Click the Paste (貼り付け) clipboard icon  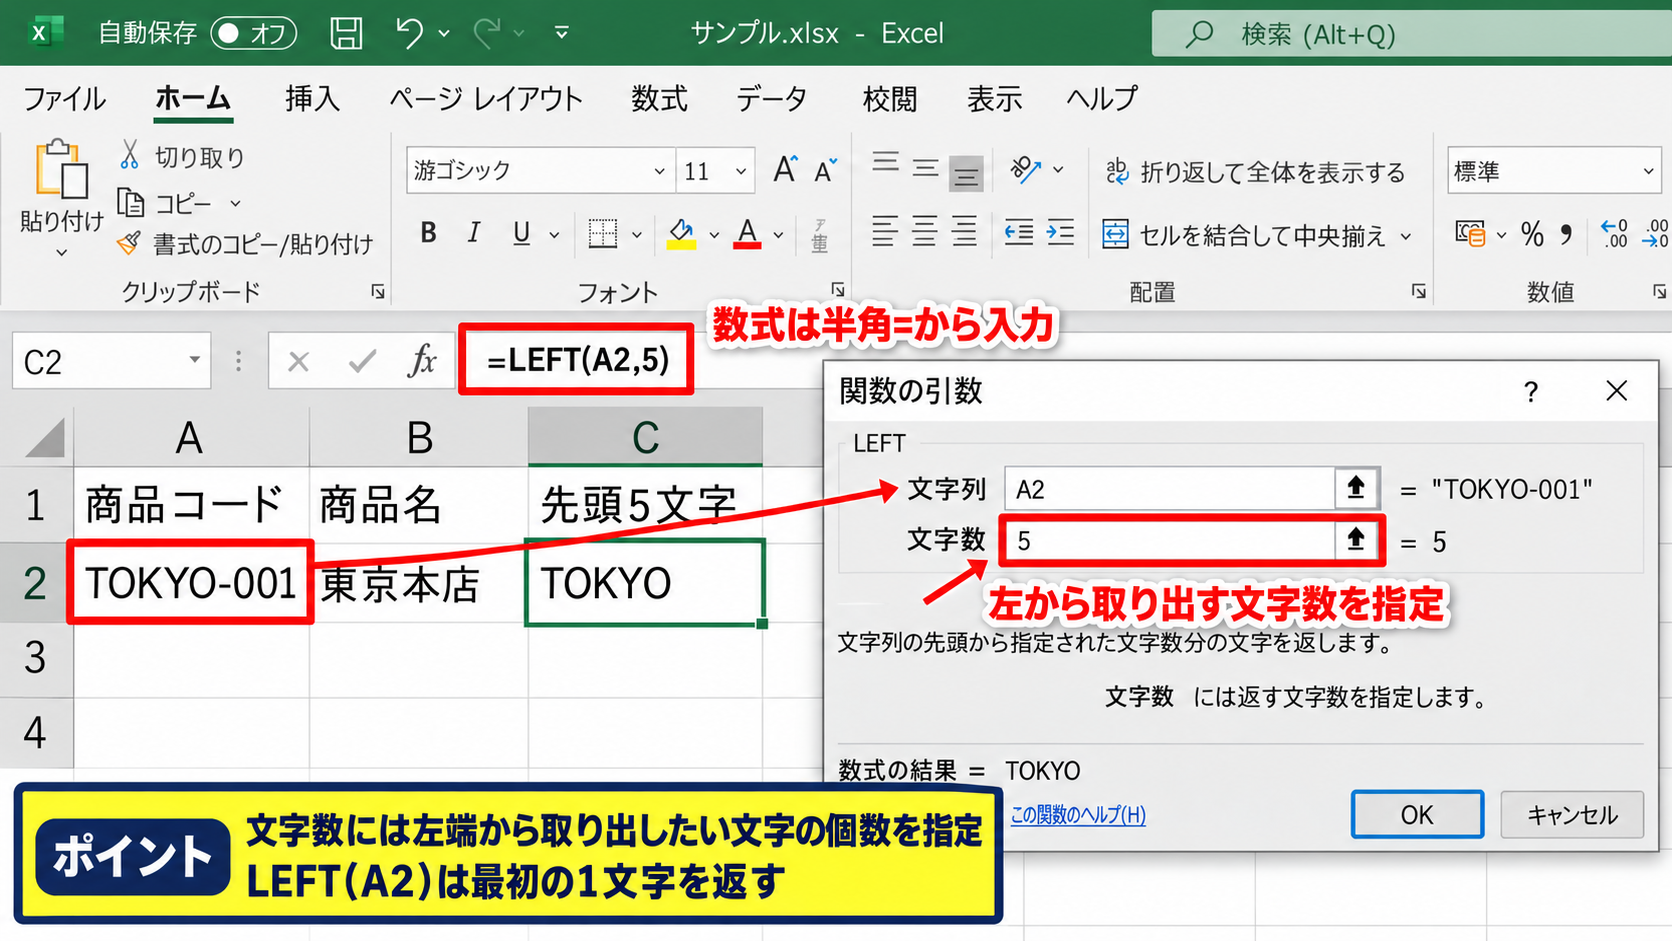point(61,168)
